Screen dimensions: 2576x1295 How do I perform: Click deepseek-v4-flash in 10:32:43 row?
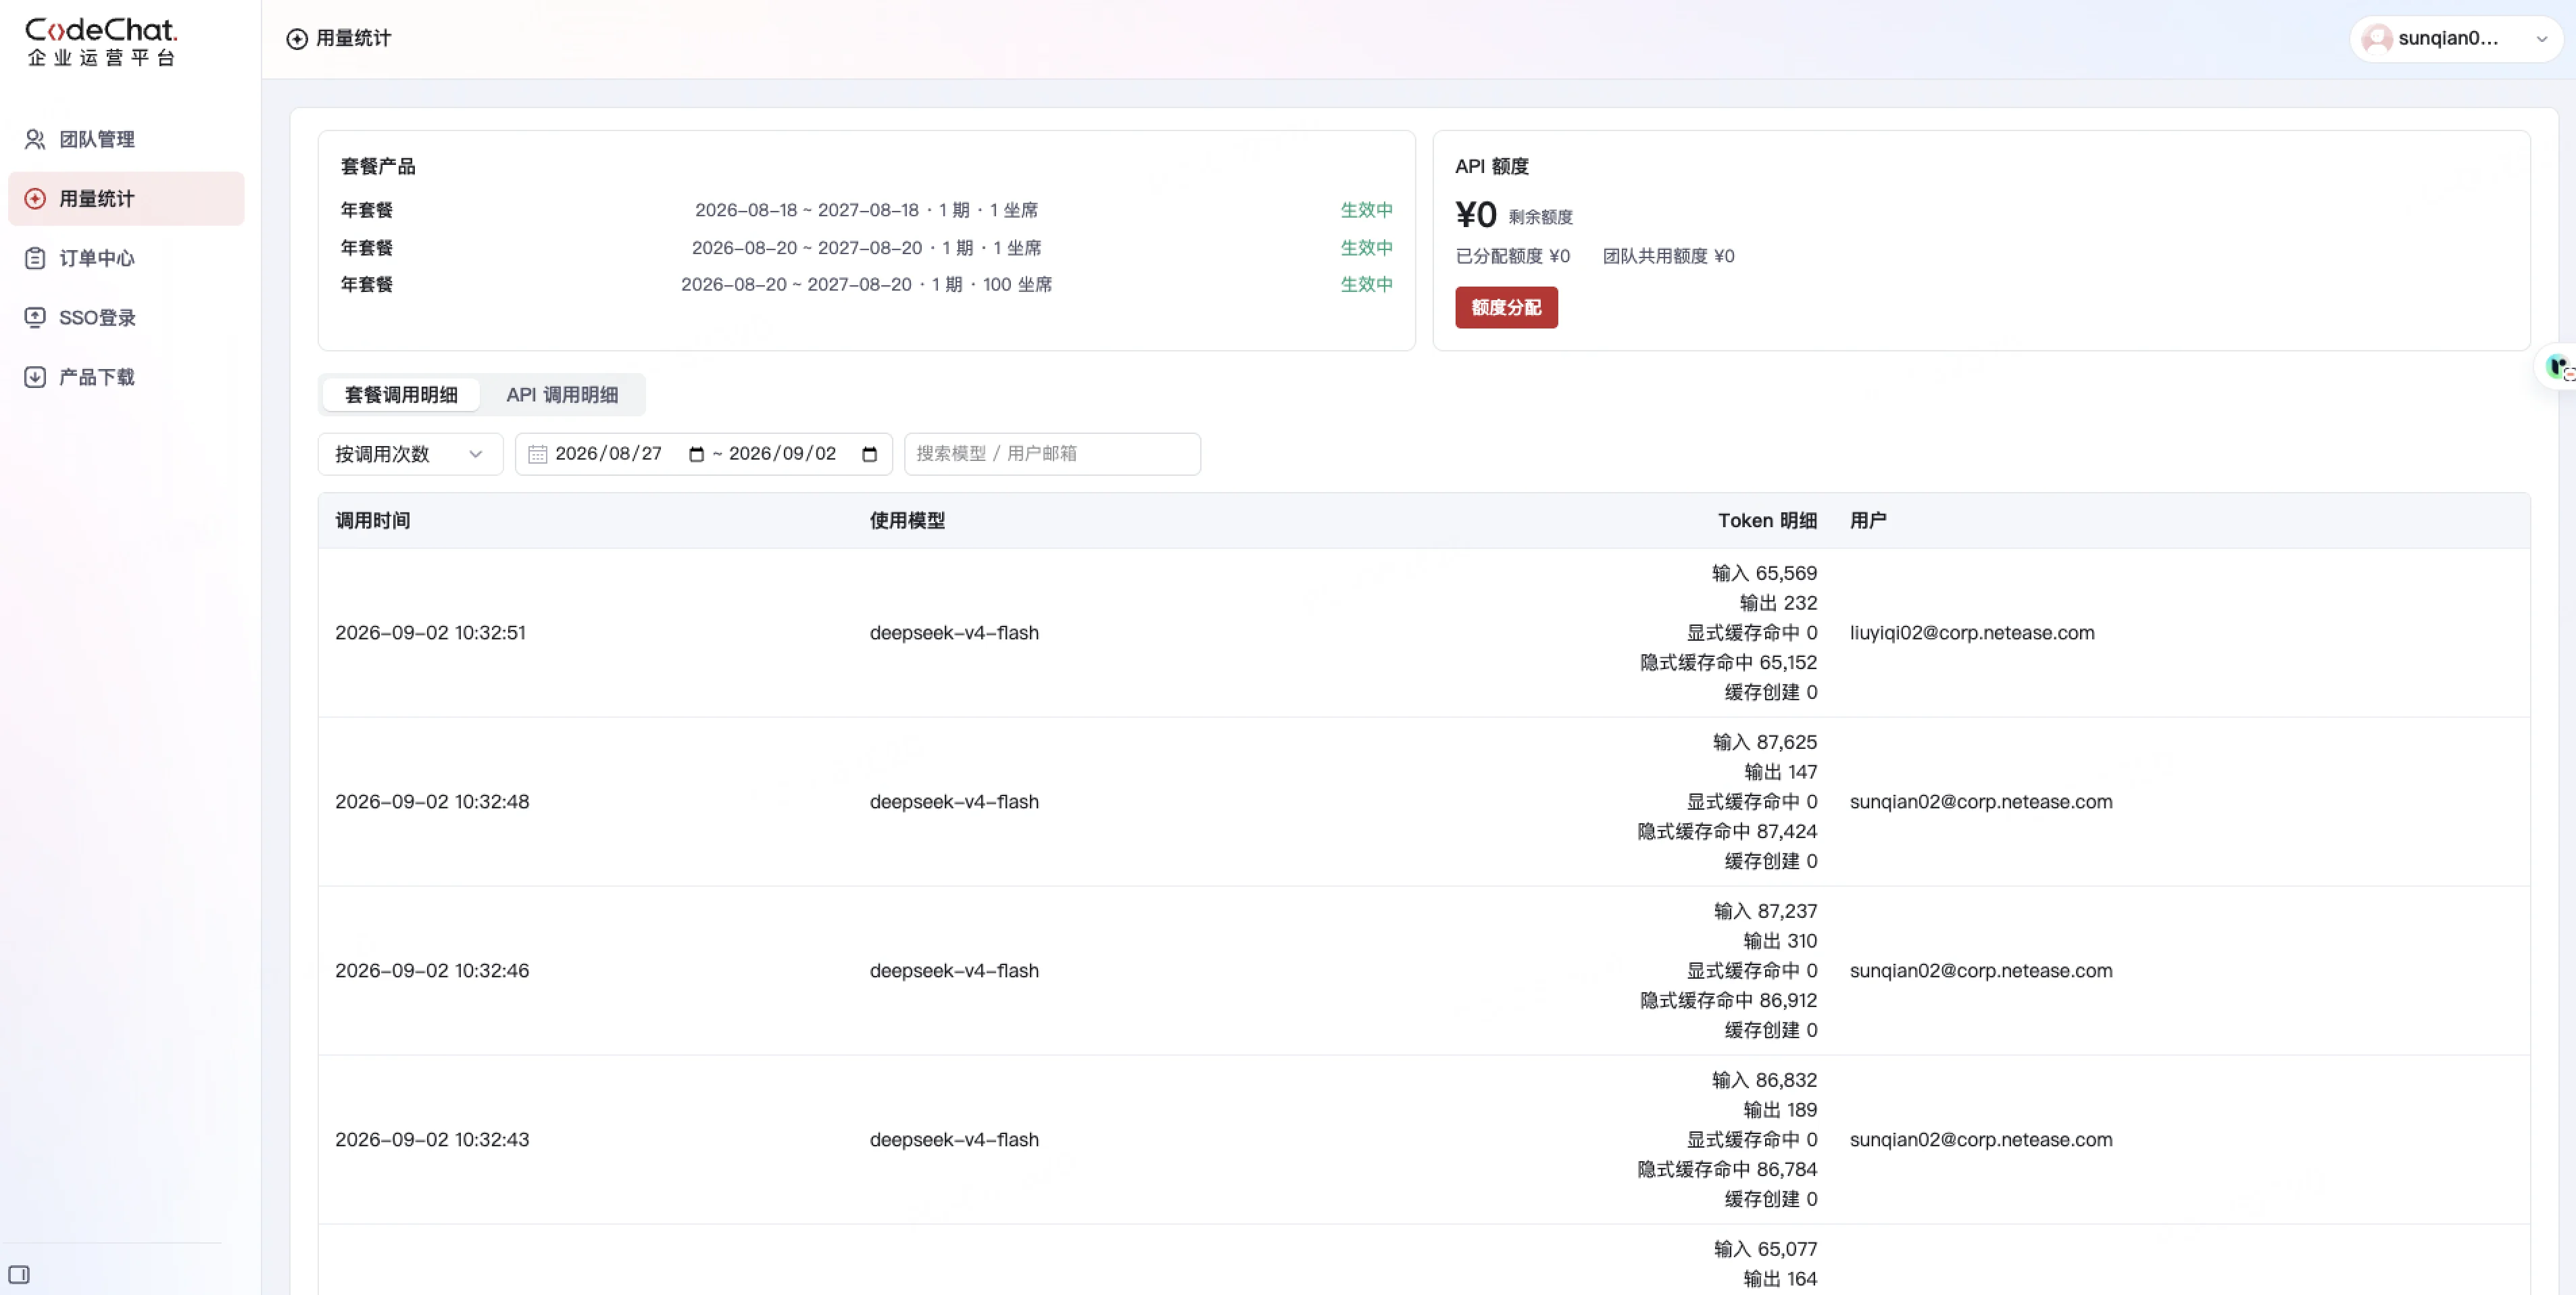954,1140
